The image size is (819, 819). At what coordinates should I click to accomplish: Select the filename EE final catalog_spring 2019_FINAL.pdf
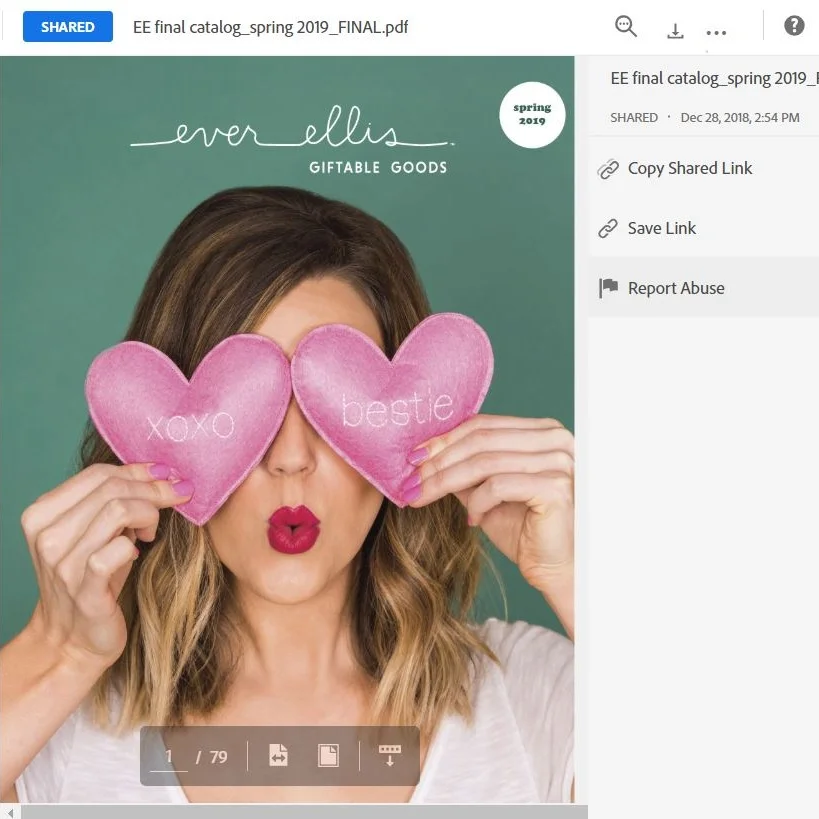tap(268, 27)
